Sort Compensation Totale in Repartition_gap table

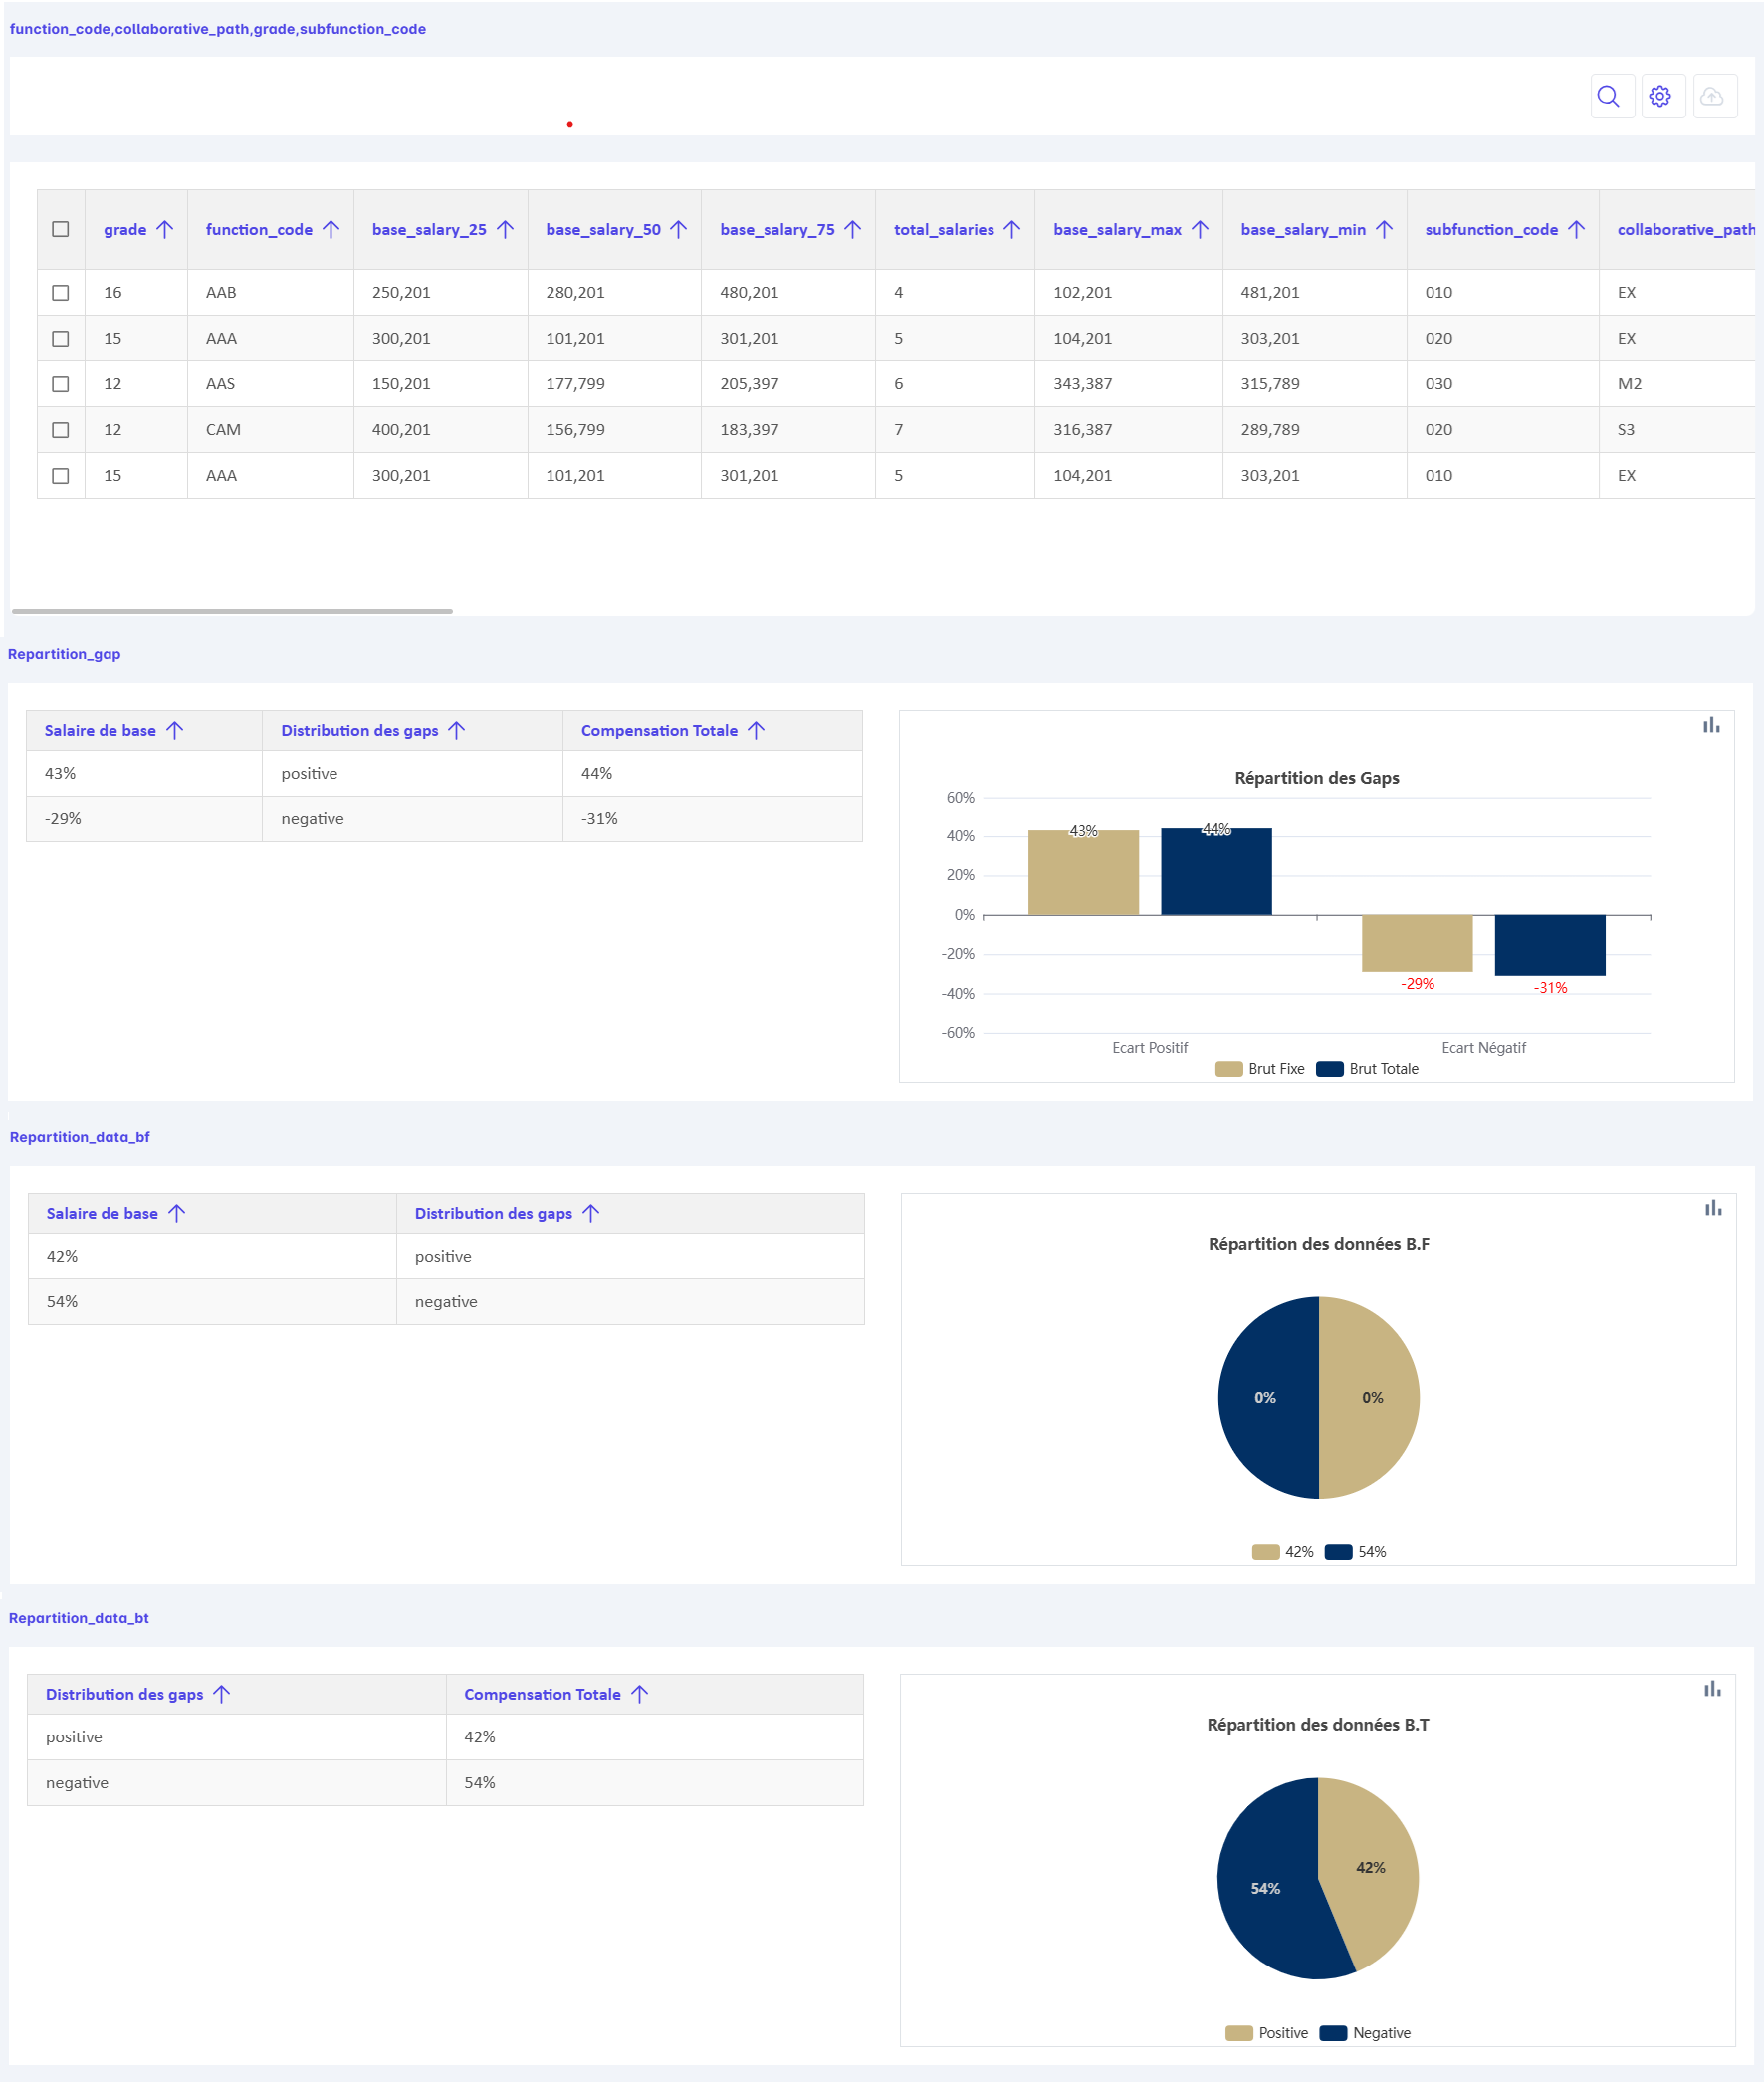click(x=756, y=731)
